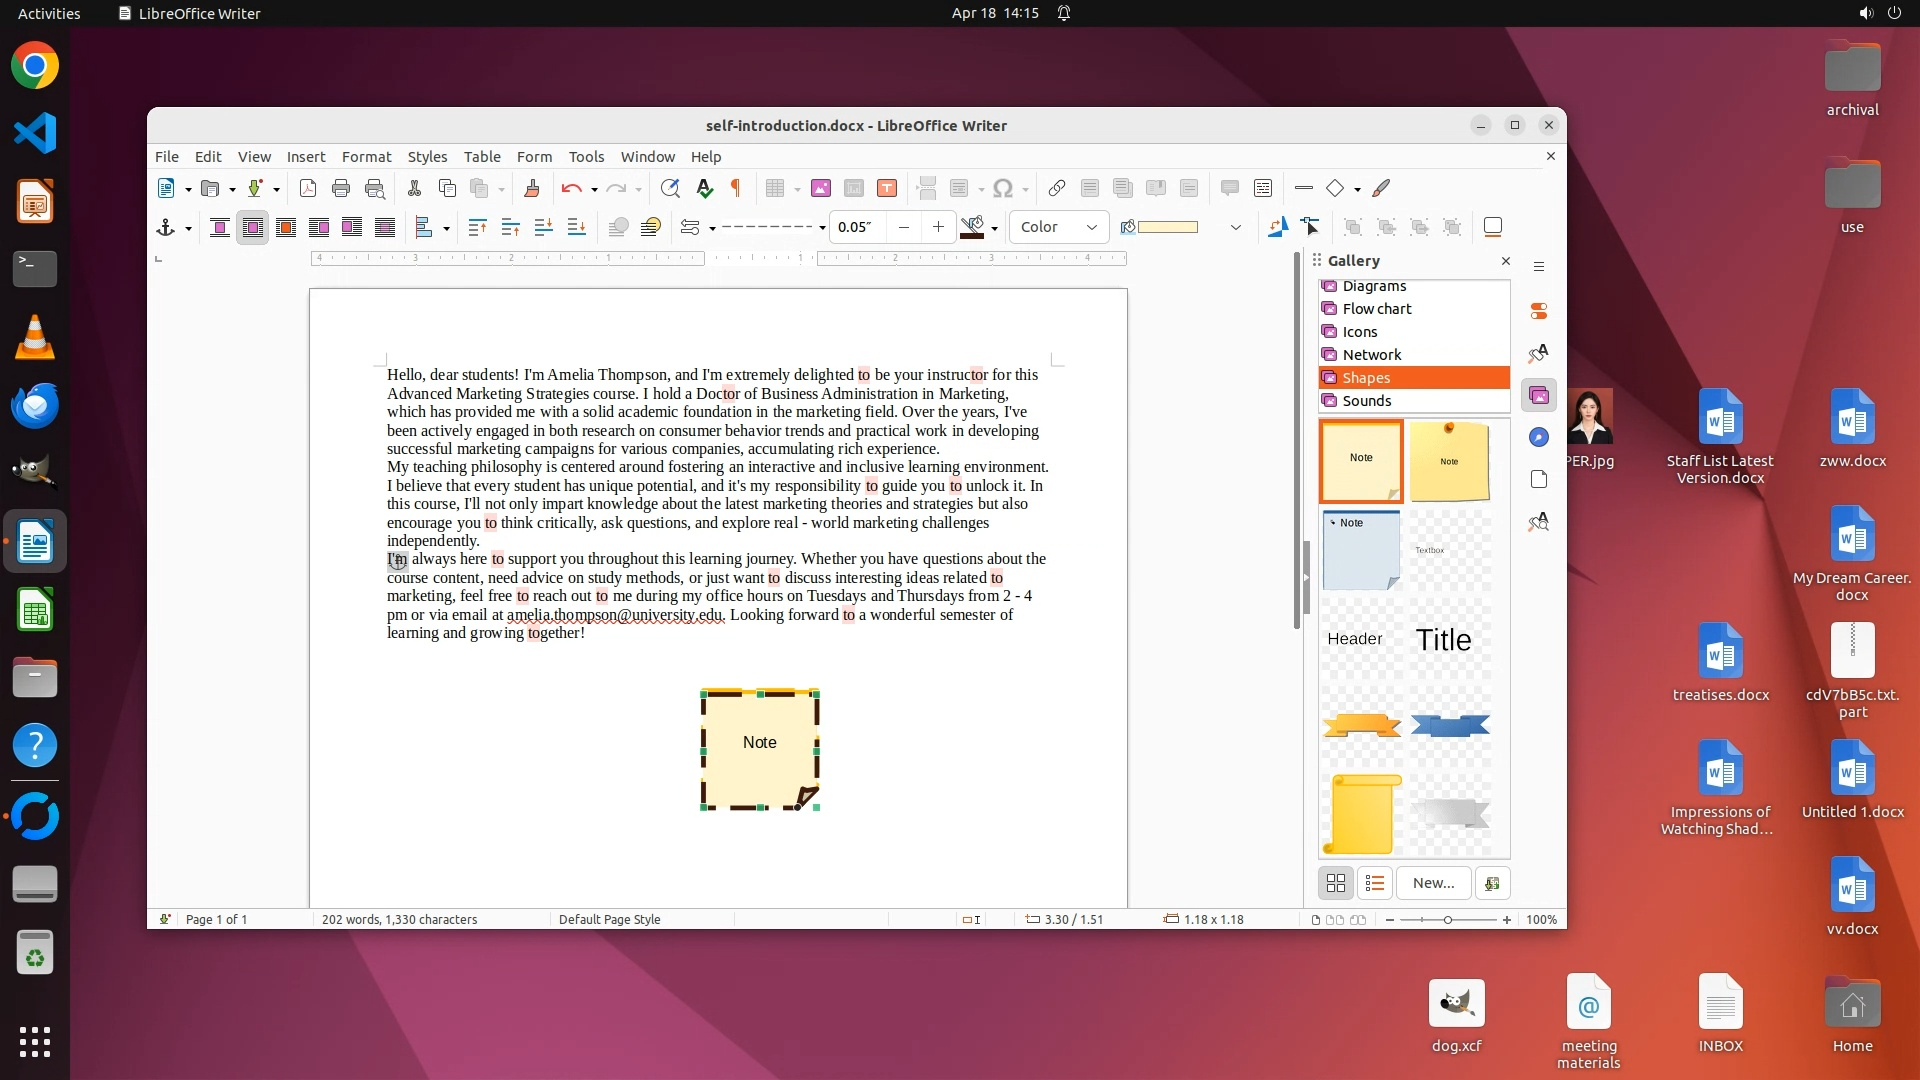This screenshot has height=1080, width=1920.
Task: Select the Flow chart gallery theme
Action: 1376,309
